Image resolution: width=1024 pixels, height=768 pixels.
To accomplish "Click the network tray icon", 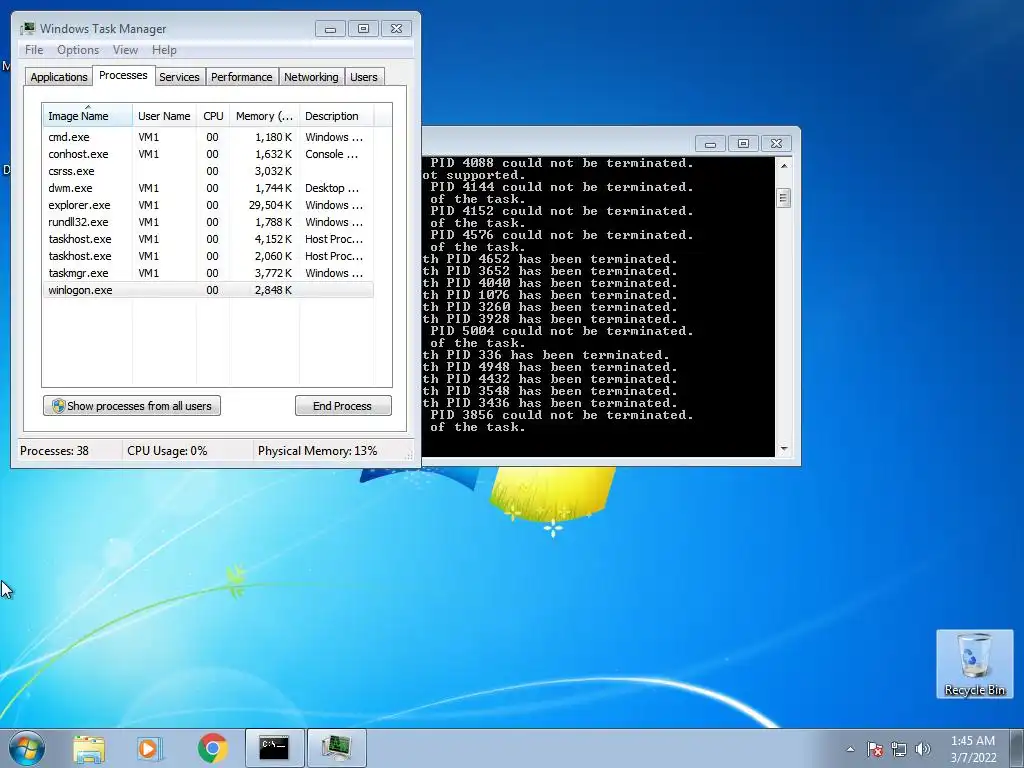I will (x=899, y=749).
